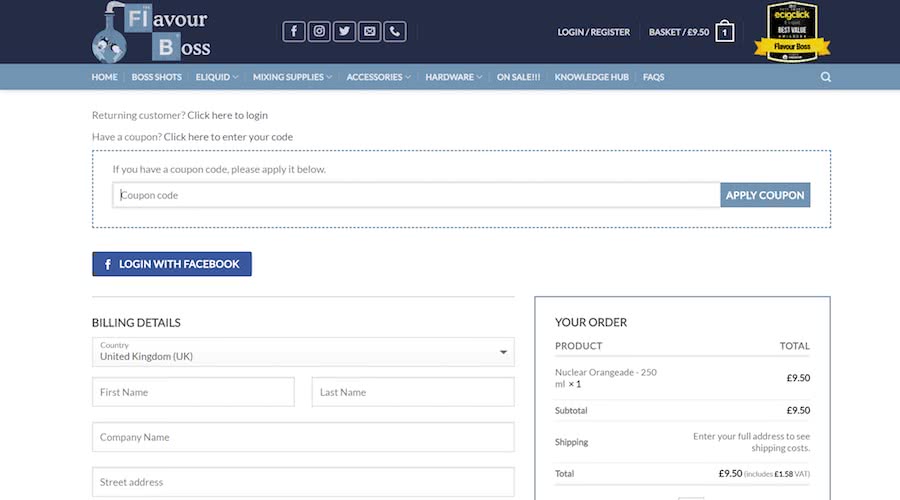Open the Facebook social icon in header
The height and width of the screenshot is (500, 900).
pyautogui.click(x=294, y=32)
